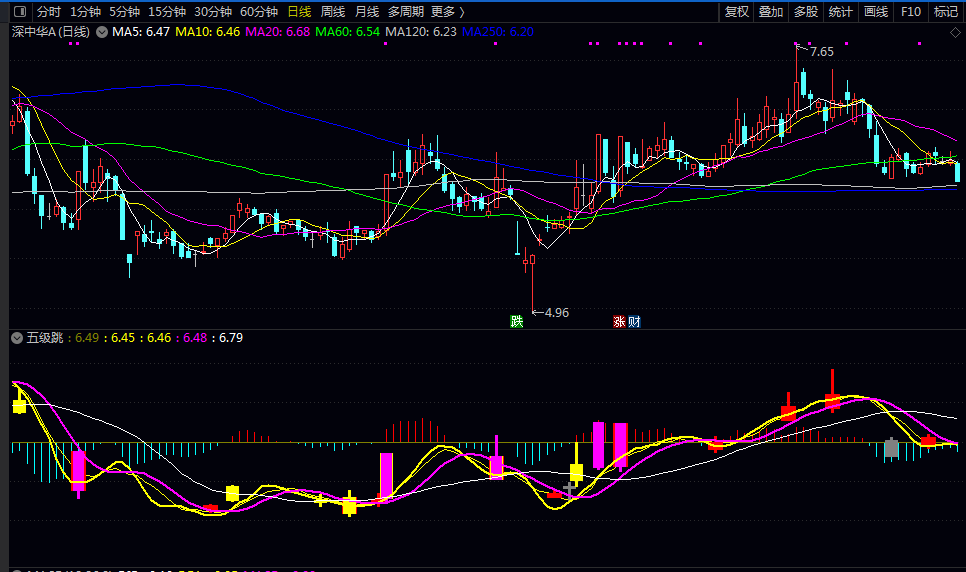This screenshot has height=572, width=966.
Task: Click the 4.96 low price label
Action: coord(557,313)
